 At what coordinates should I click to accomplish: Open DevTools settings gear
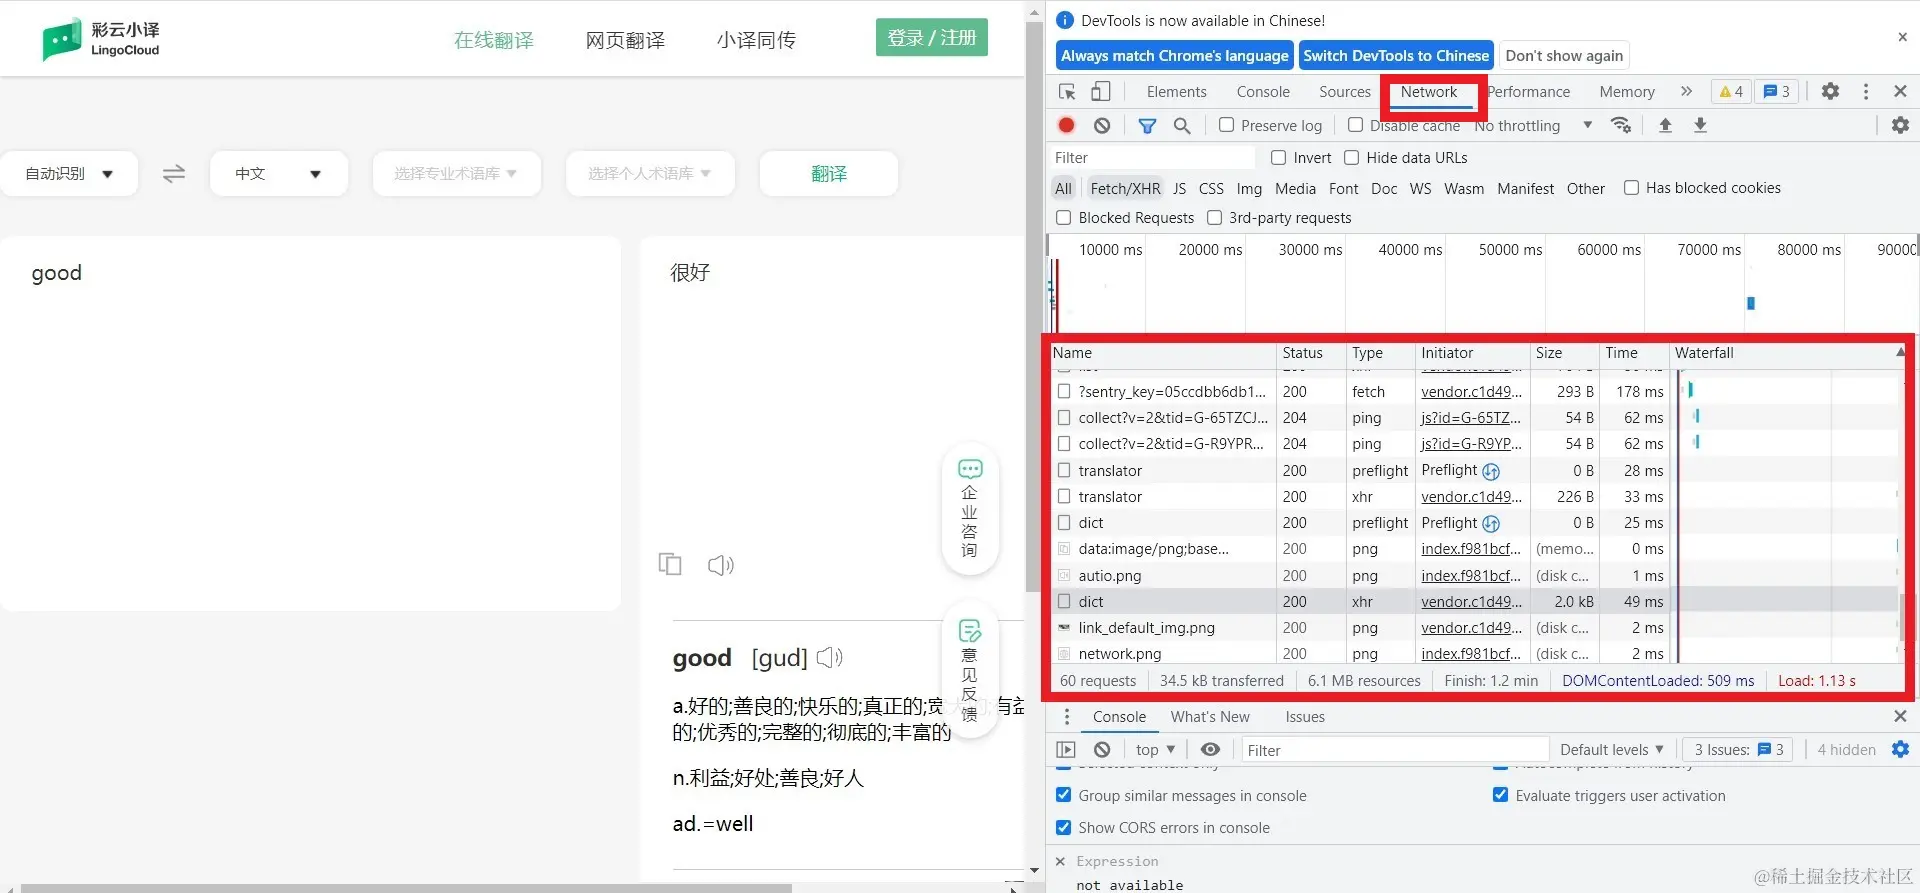(x=1830, y=91)
